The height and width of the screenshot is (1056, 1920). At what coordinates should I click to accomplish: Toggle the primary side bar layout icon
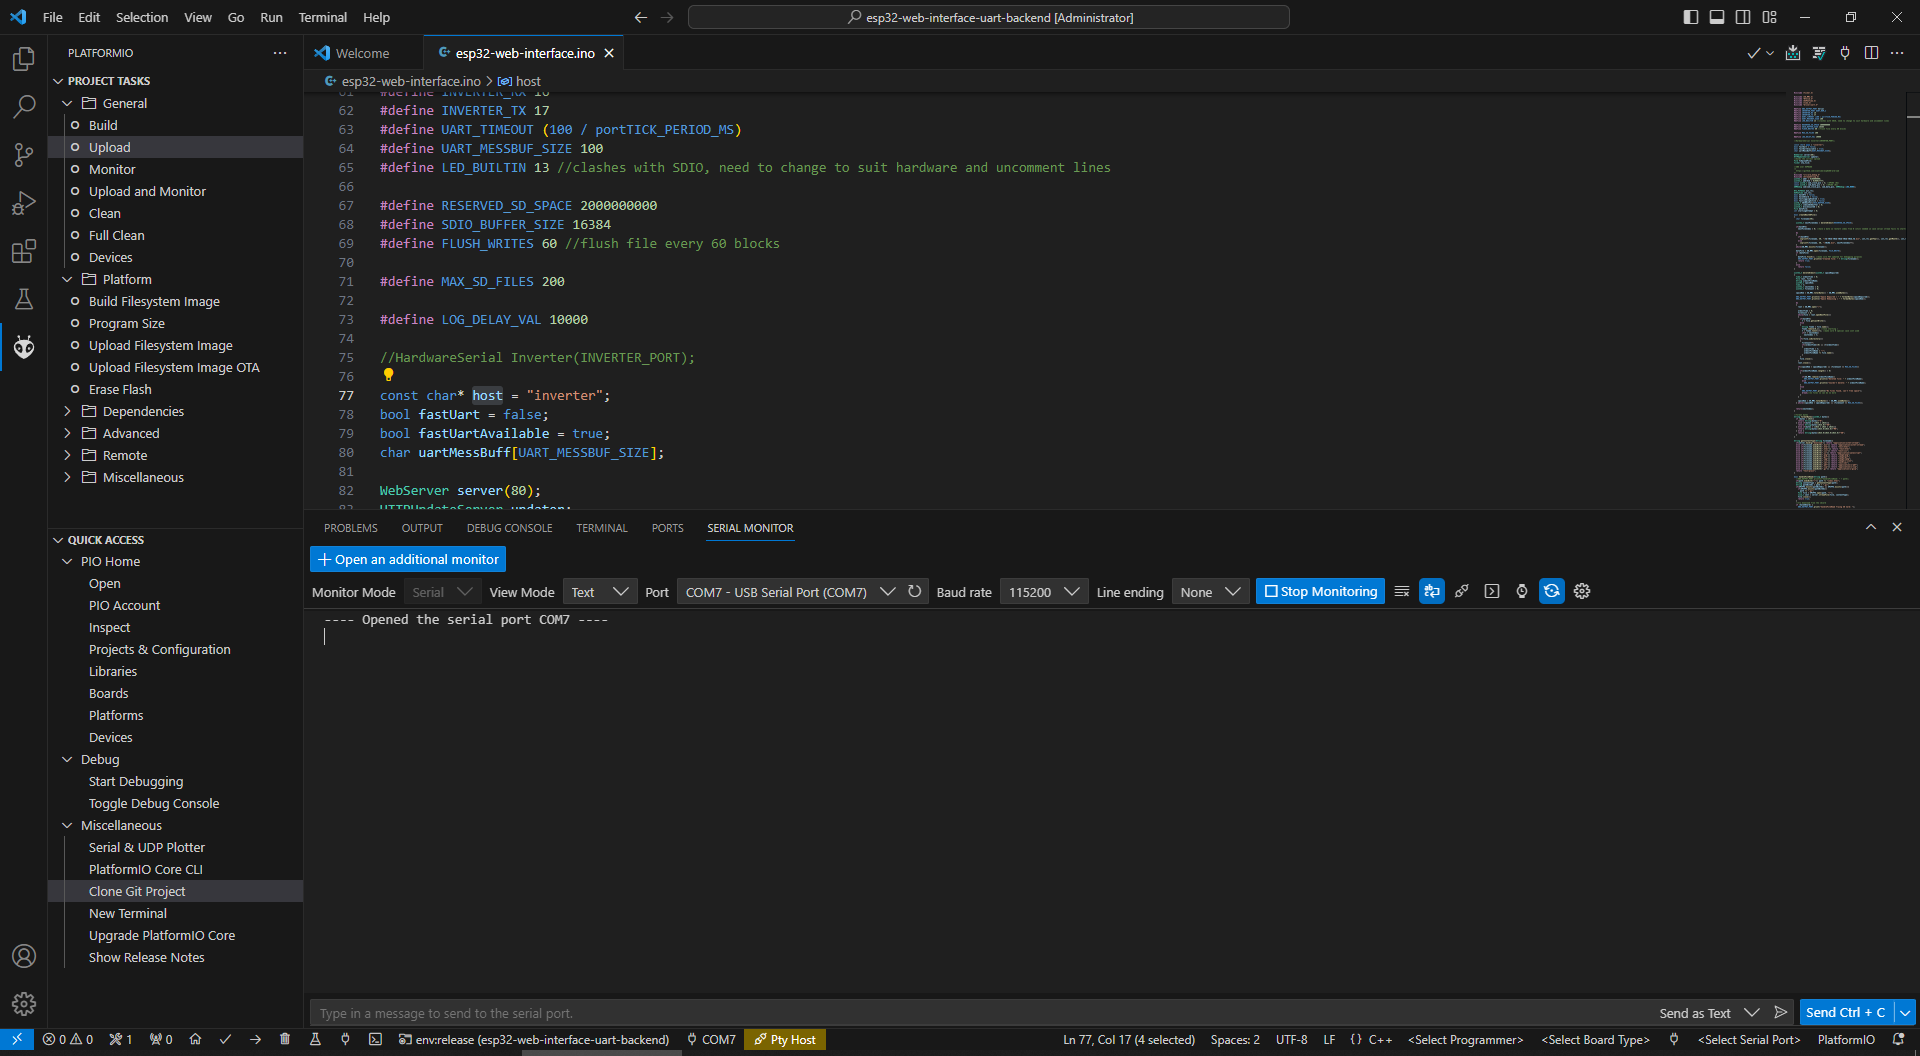click(1690, 17)
